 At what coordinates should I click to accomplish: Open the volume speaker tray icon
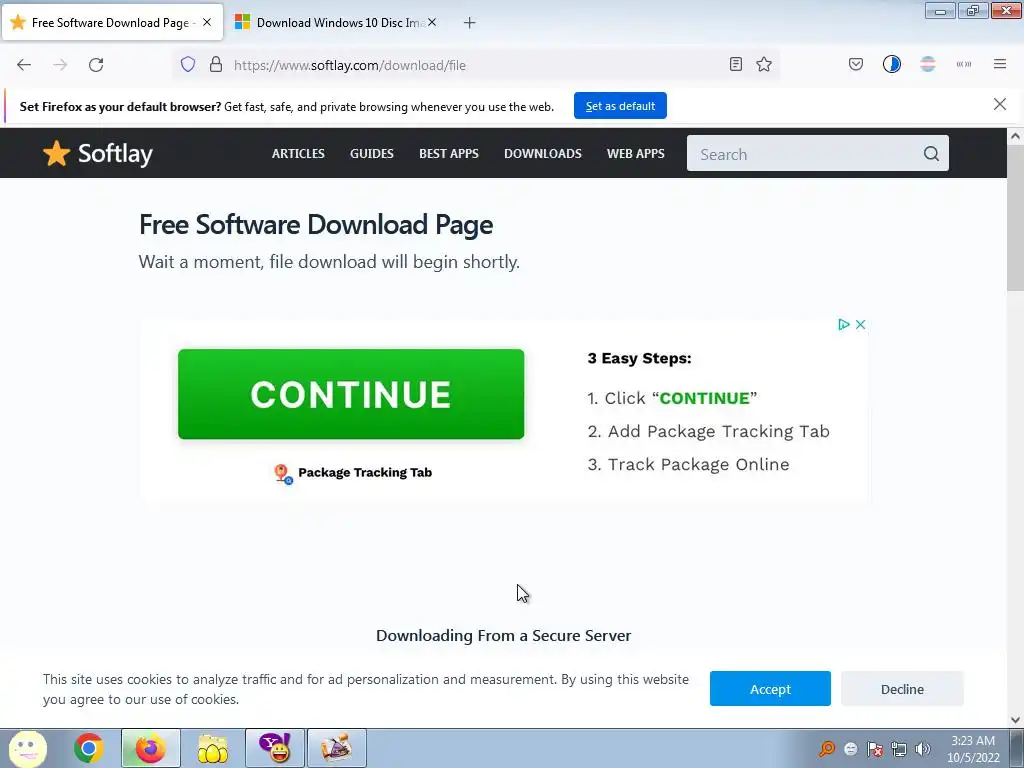coord(923,749)
